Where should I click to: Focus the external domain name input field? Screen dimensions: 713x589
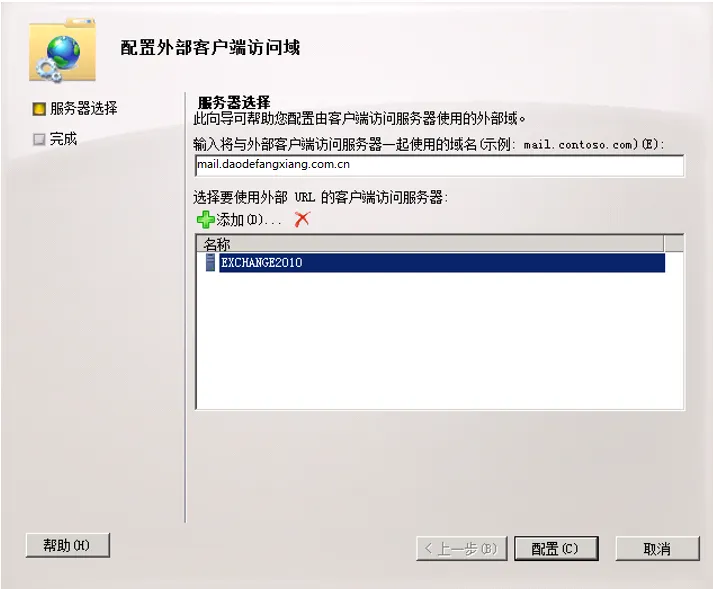[439, 166]
